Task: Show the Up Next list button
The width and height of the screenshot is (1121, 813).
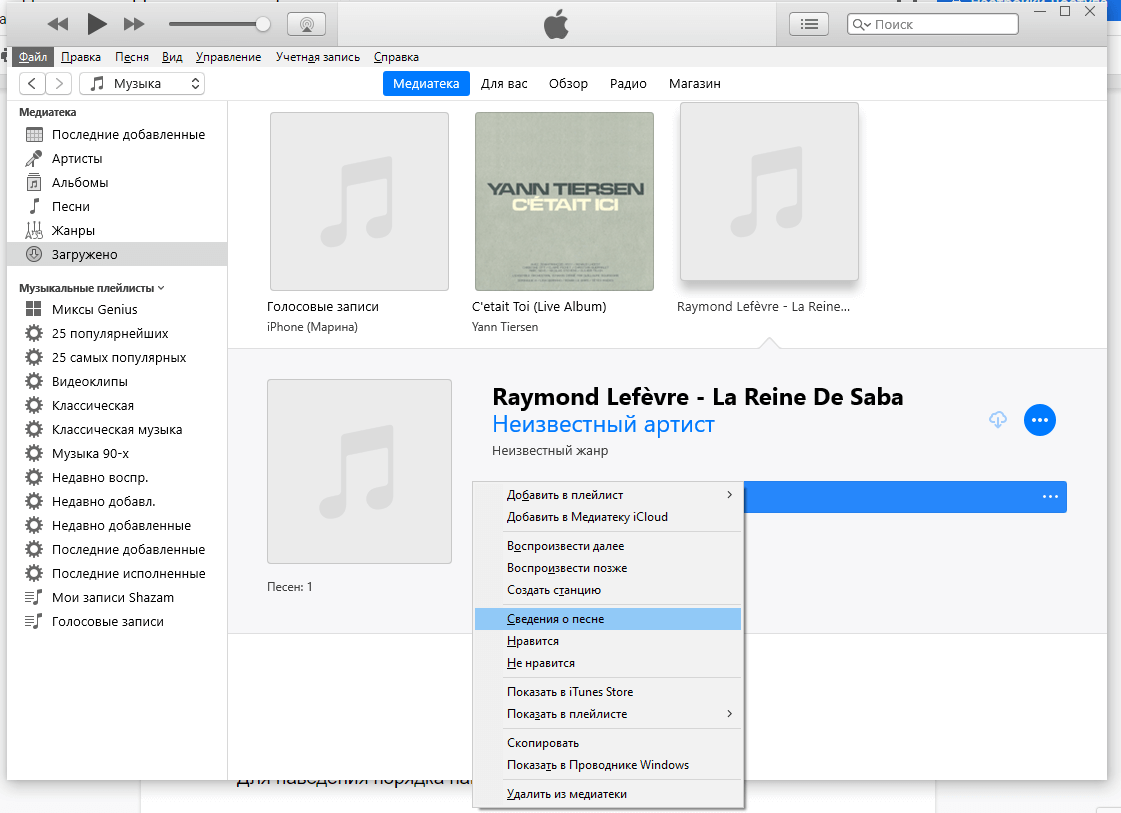Action: (809, 24)
